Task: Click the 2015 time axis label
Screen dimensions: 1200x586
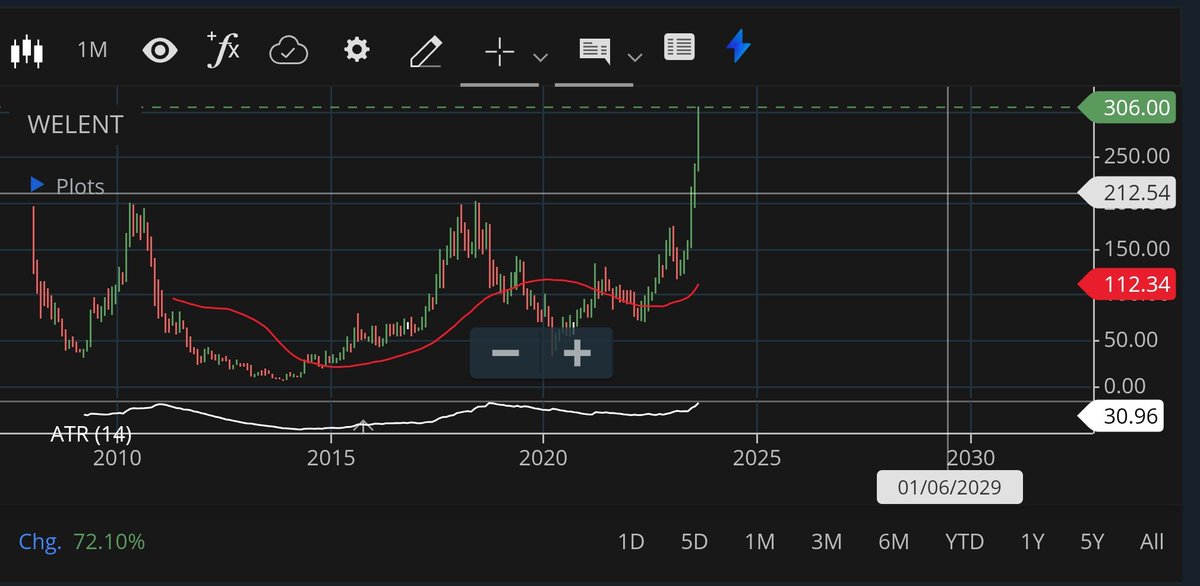Action: [x=331, y=458]
